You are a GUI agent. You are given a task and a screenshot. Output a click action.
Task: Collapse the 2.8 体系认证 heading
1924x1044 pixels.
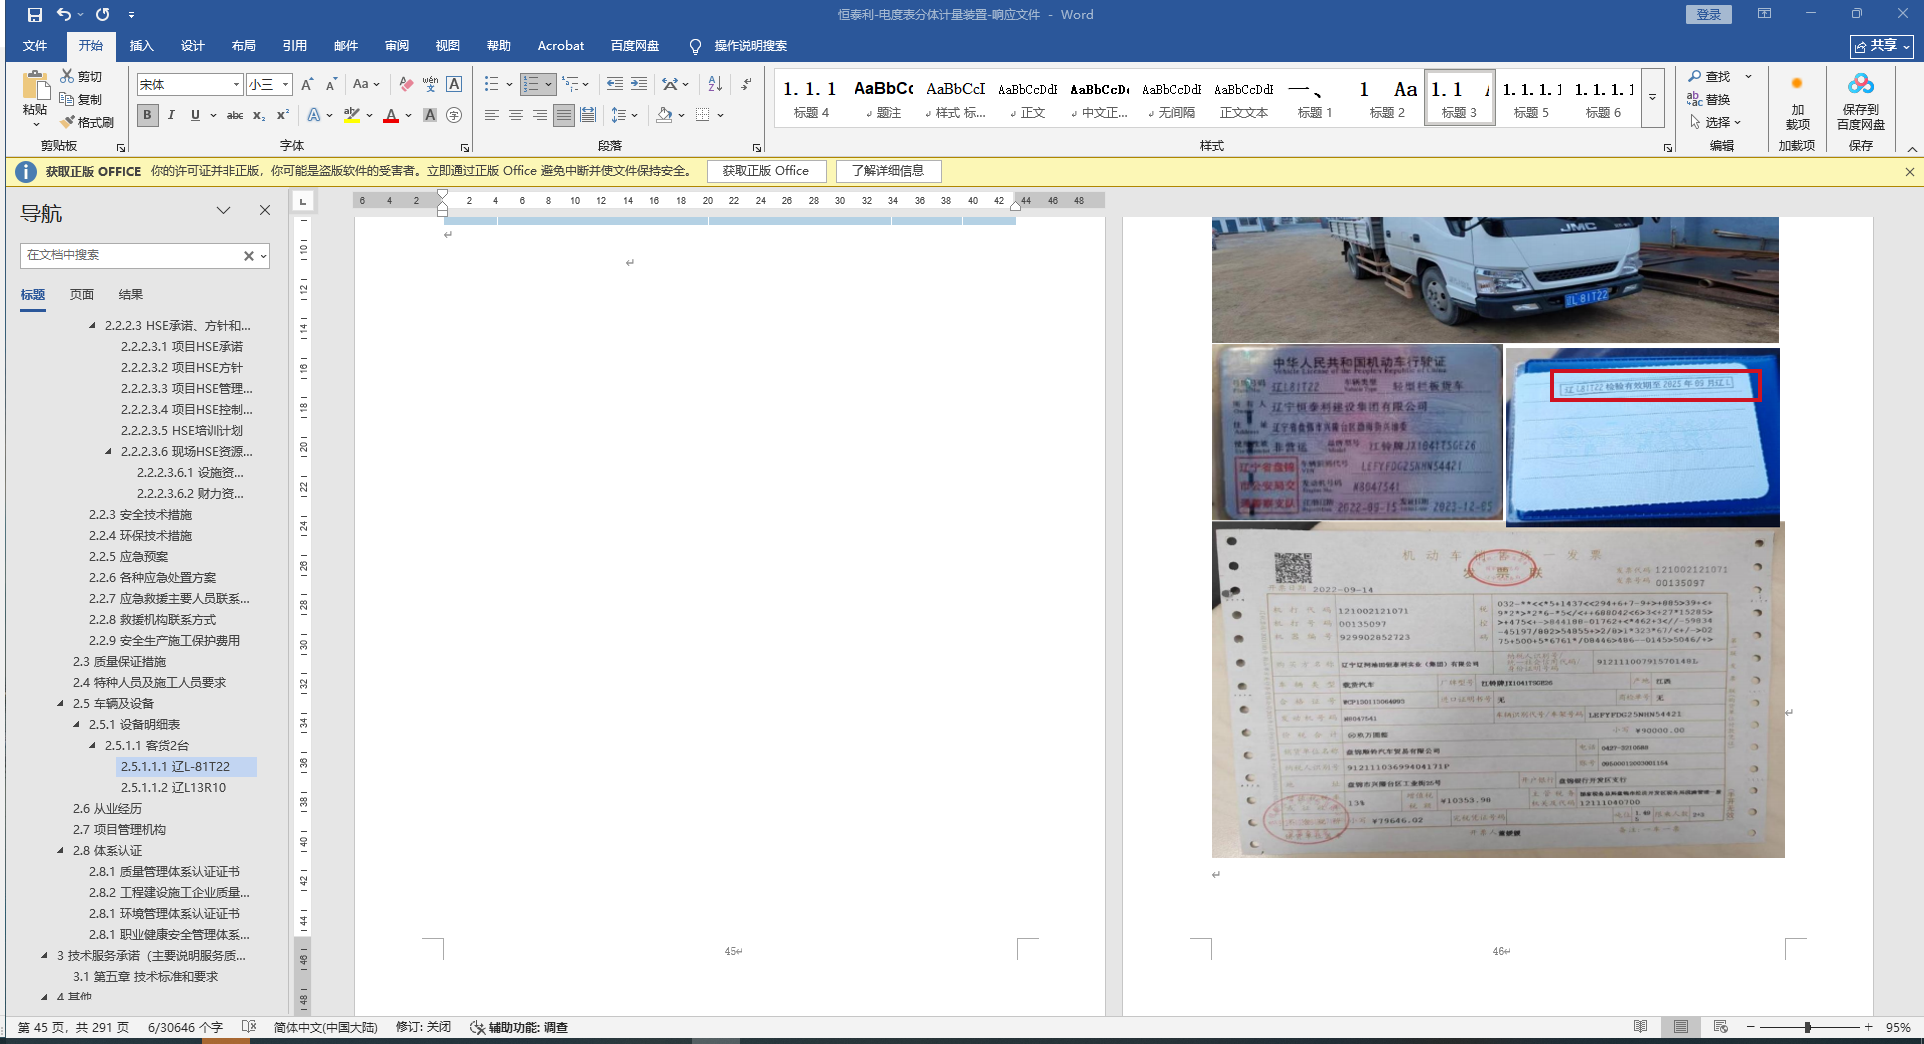tap(61, 851)
